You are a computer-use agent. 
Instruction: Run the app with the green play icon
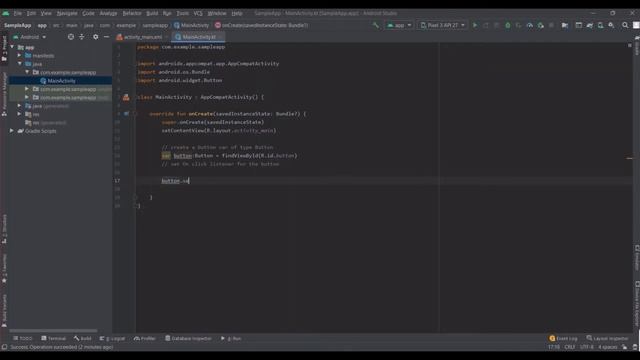pos(475,25)
